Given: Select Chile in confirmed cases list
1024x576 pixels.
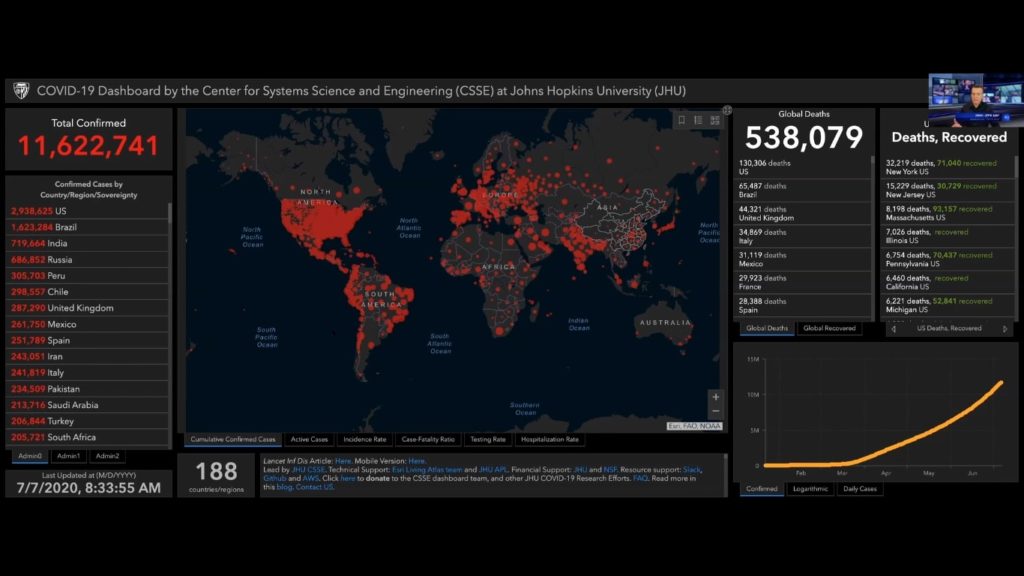Looking at the screenshot, I should (x=88, y=292).
